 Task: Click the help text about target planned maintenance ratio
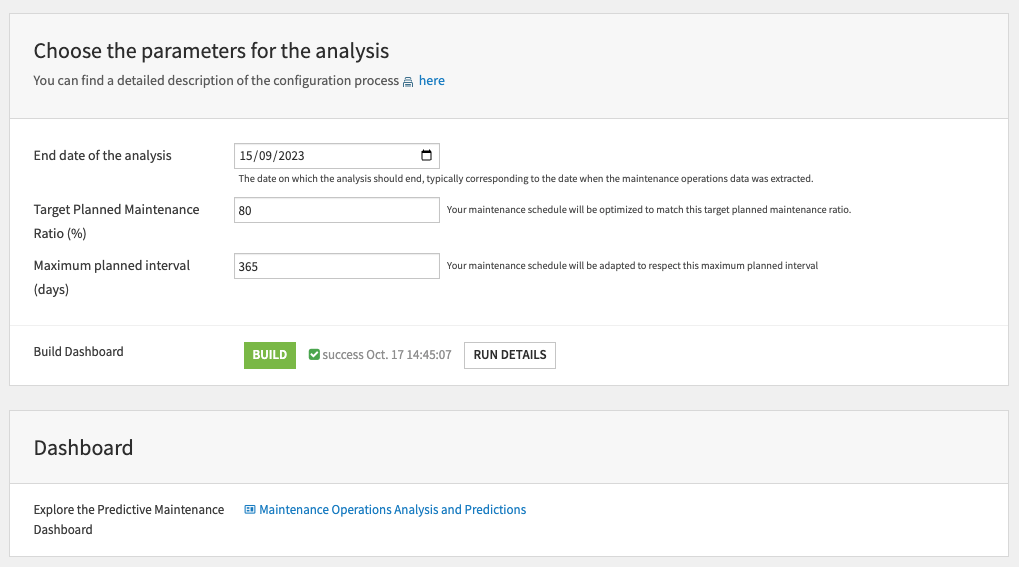[x=649, y=209]
